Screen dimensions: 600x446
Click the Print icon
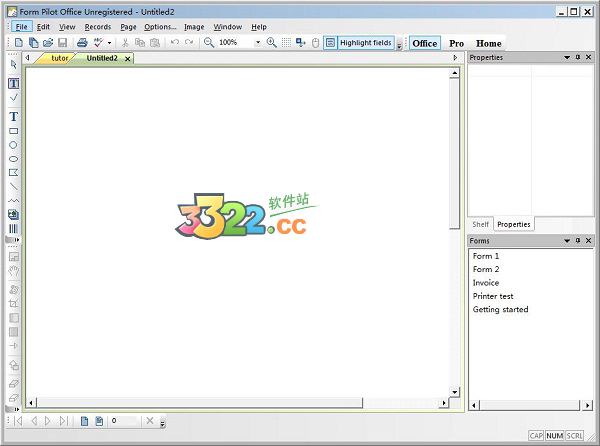82,42
